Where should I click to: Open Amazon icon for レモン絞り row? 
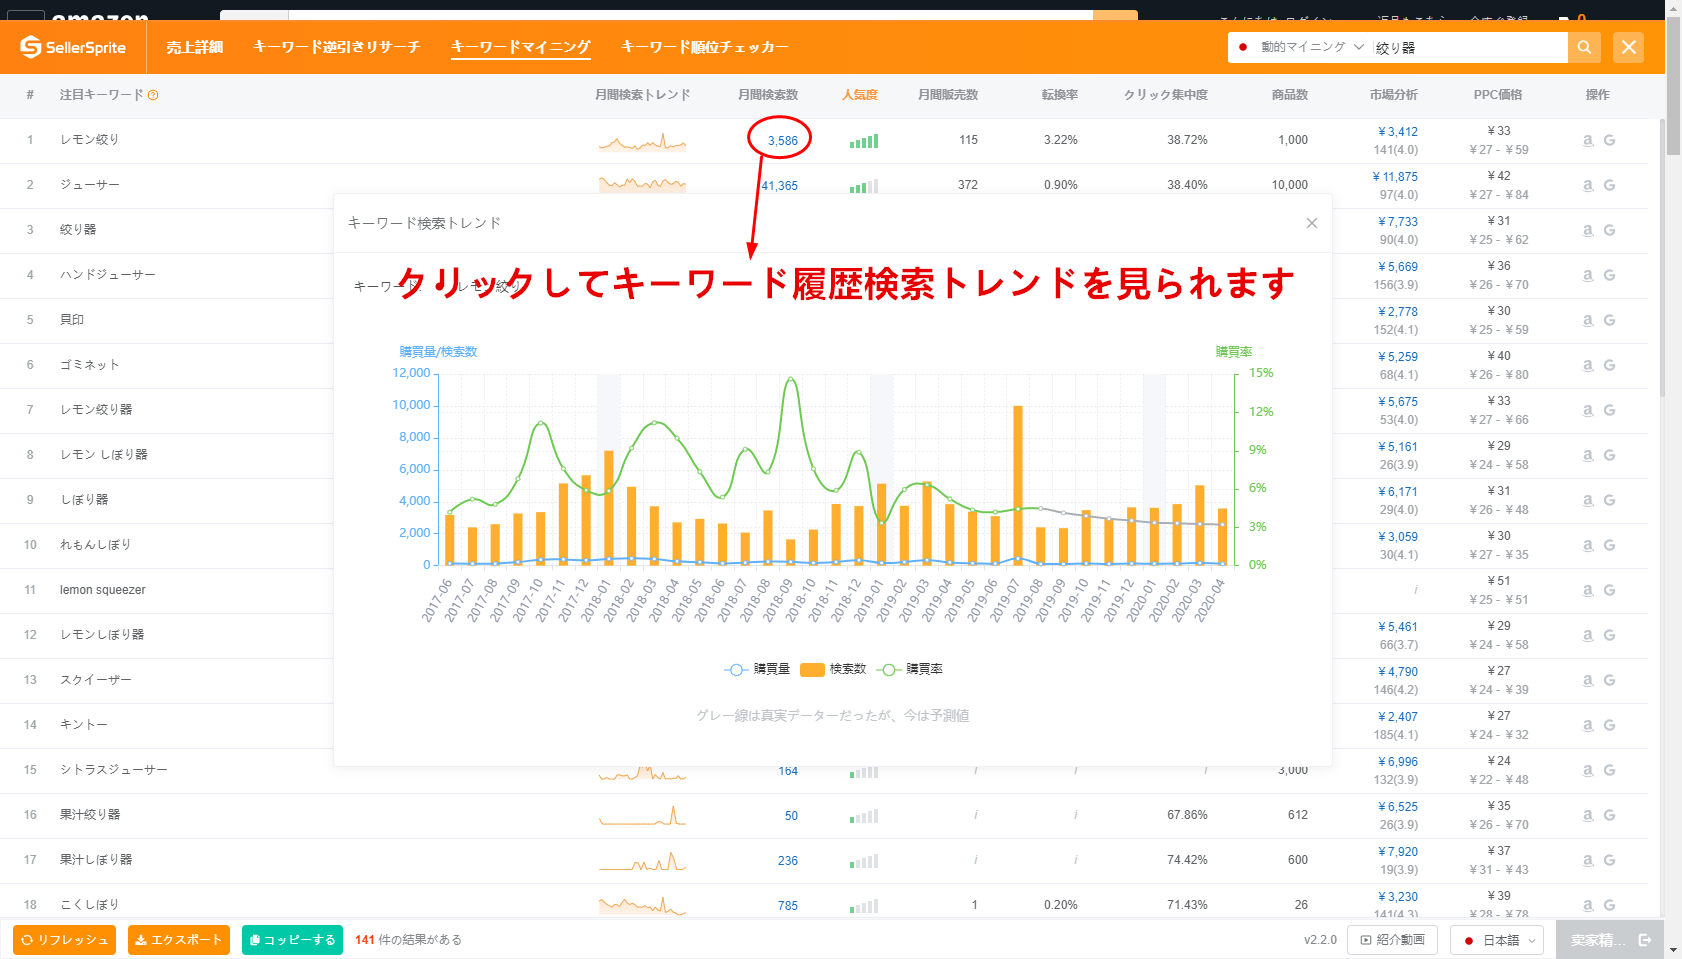1588,140
